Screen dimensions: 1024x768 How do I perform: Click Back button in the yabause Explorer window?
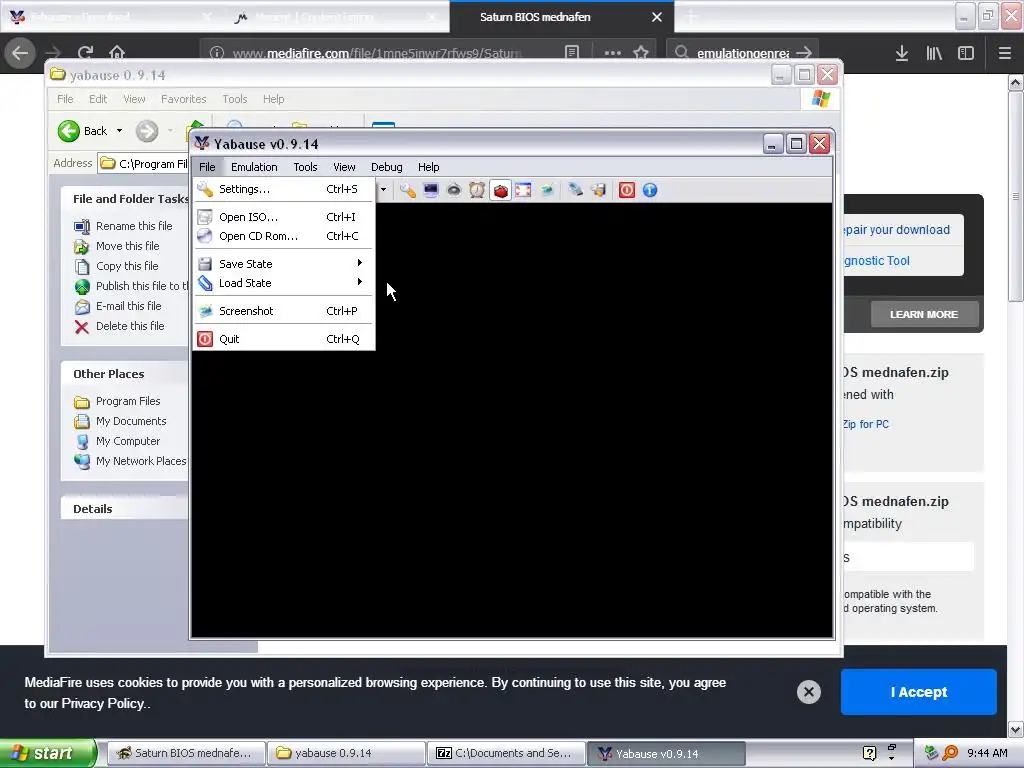82,131
